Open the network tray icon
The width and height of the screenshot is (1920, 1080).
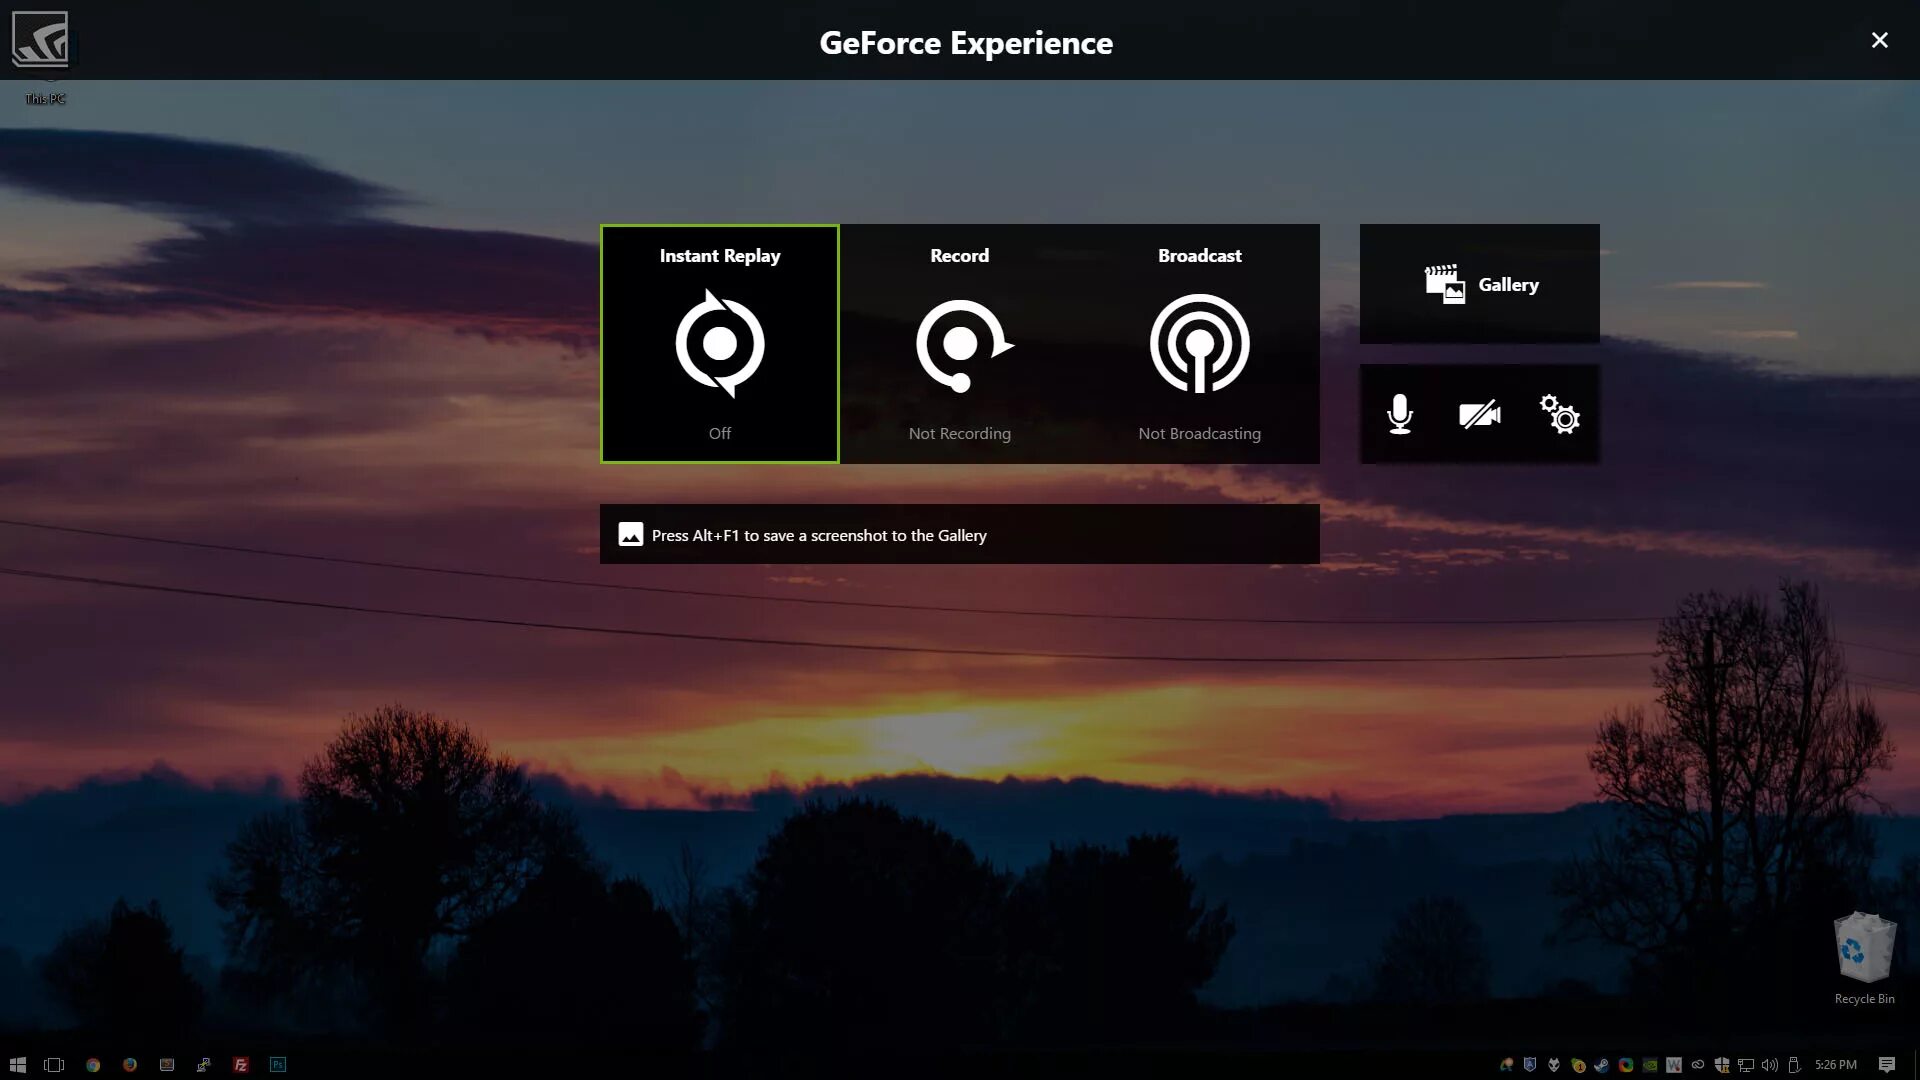pyautogui.click(x=1746, y=1065)
